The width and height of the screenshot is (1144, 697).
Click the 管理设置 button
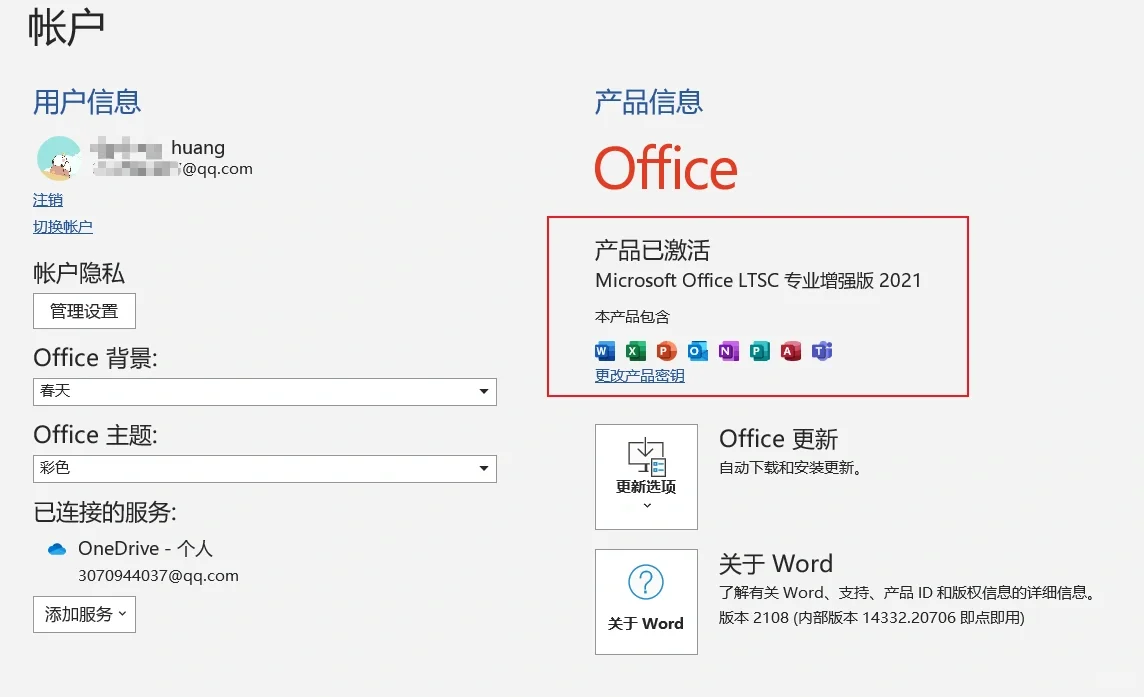85,311
